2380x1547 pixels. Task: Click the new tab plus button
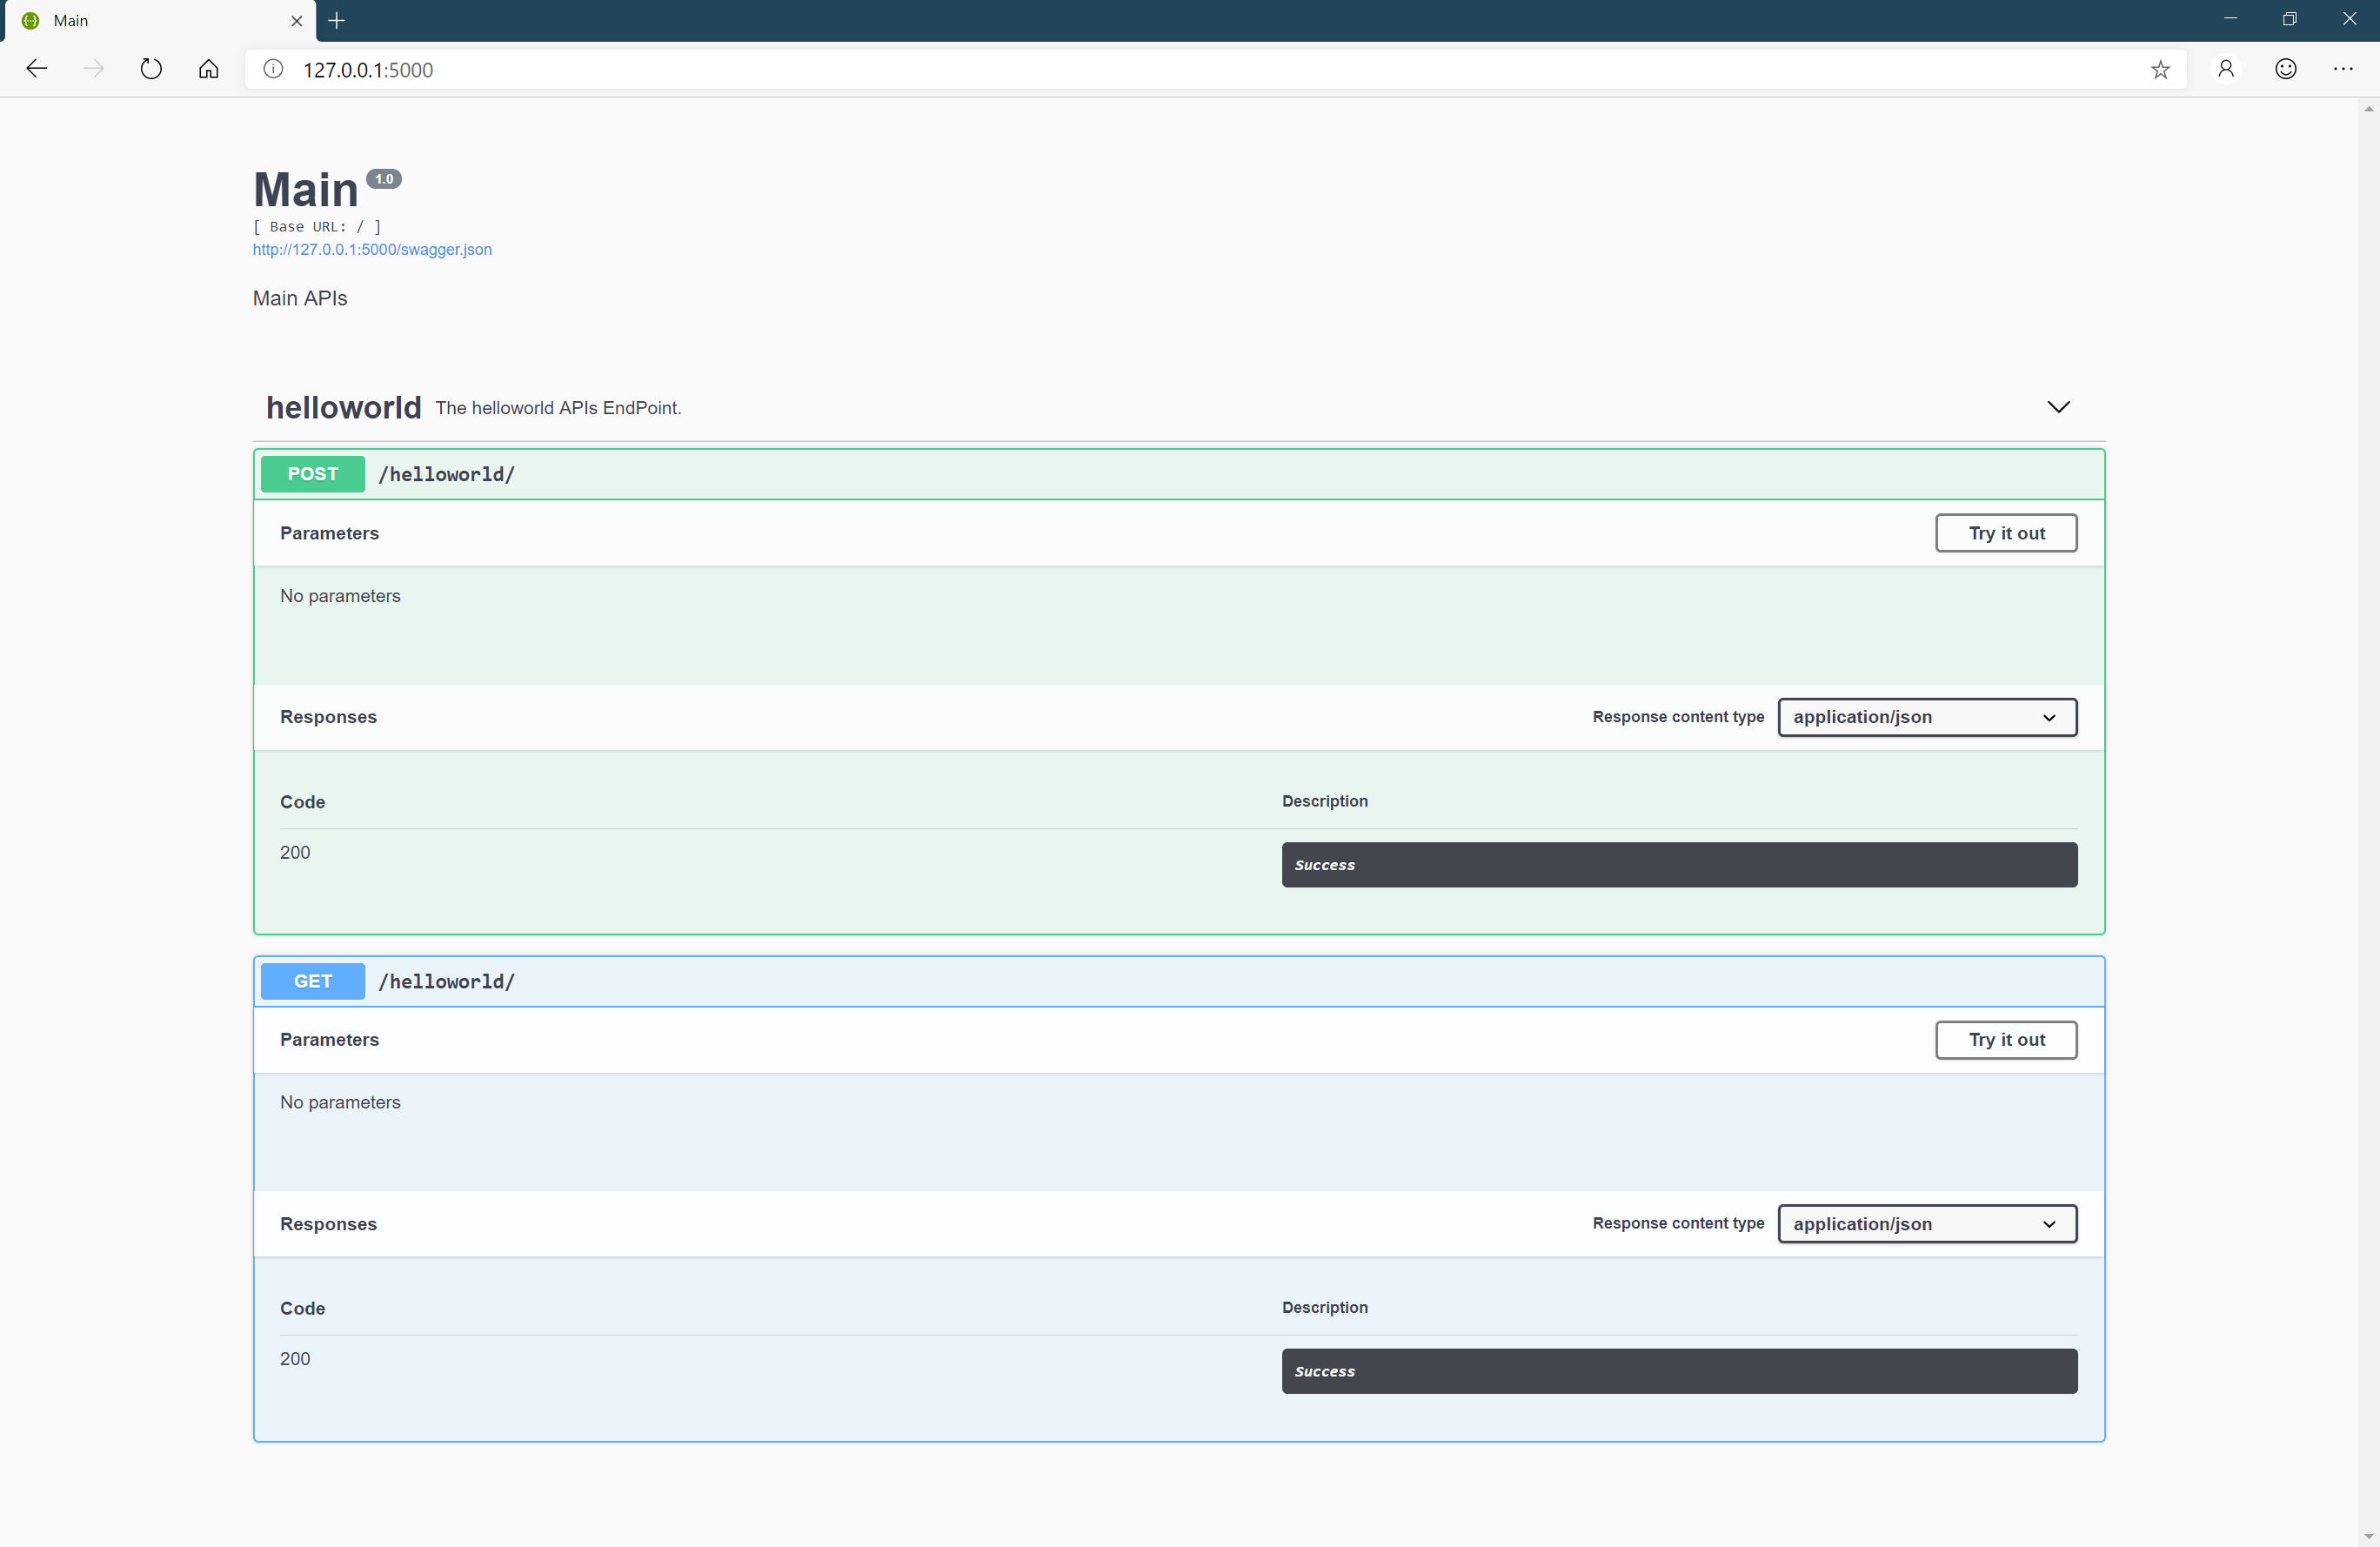[338, 21]
